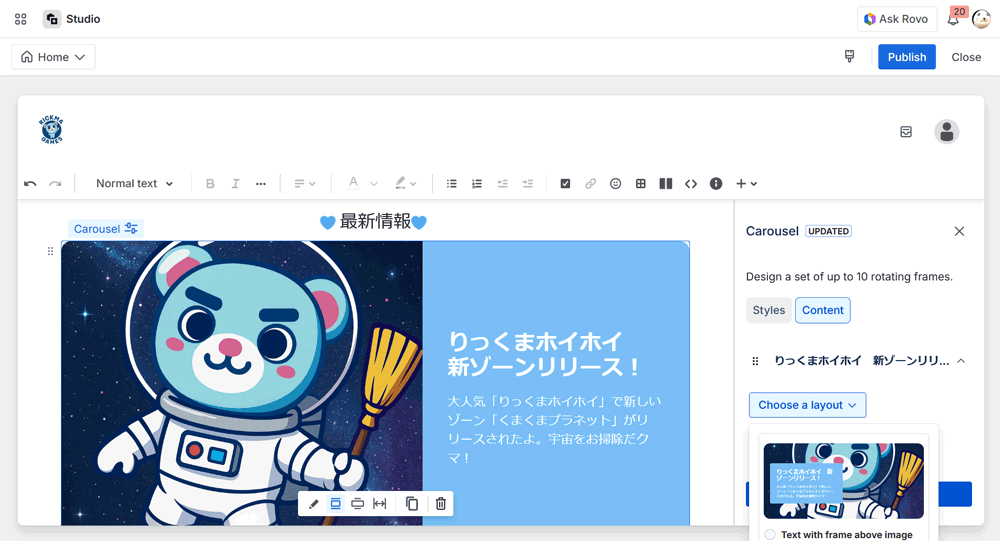Click the drag handle beside the carousel
This screenshot has width=1000, height=541.
pyautogui.click(x=50, y=251)
